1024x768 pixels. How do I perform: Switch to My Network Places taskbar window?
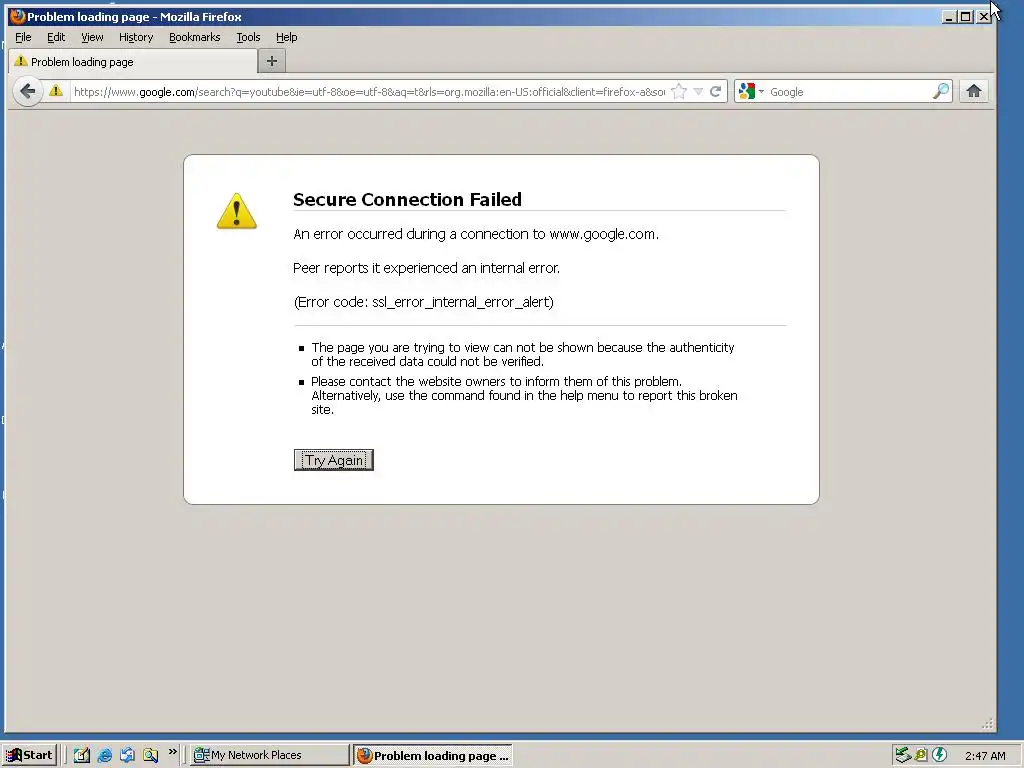click(270, 755)
